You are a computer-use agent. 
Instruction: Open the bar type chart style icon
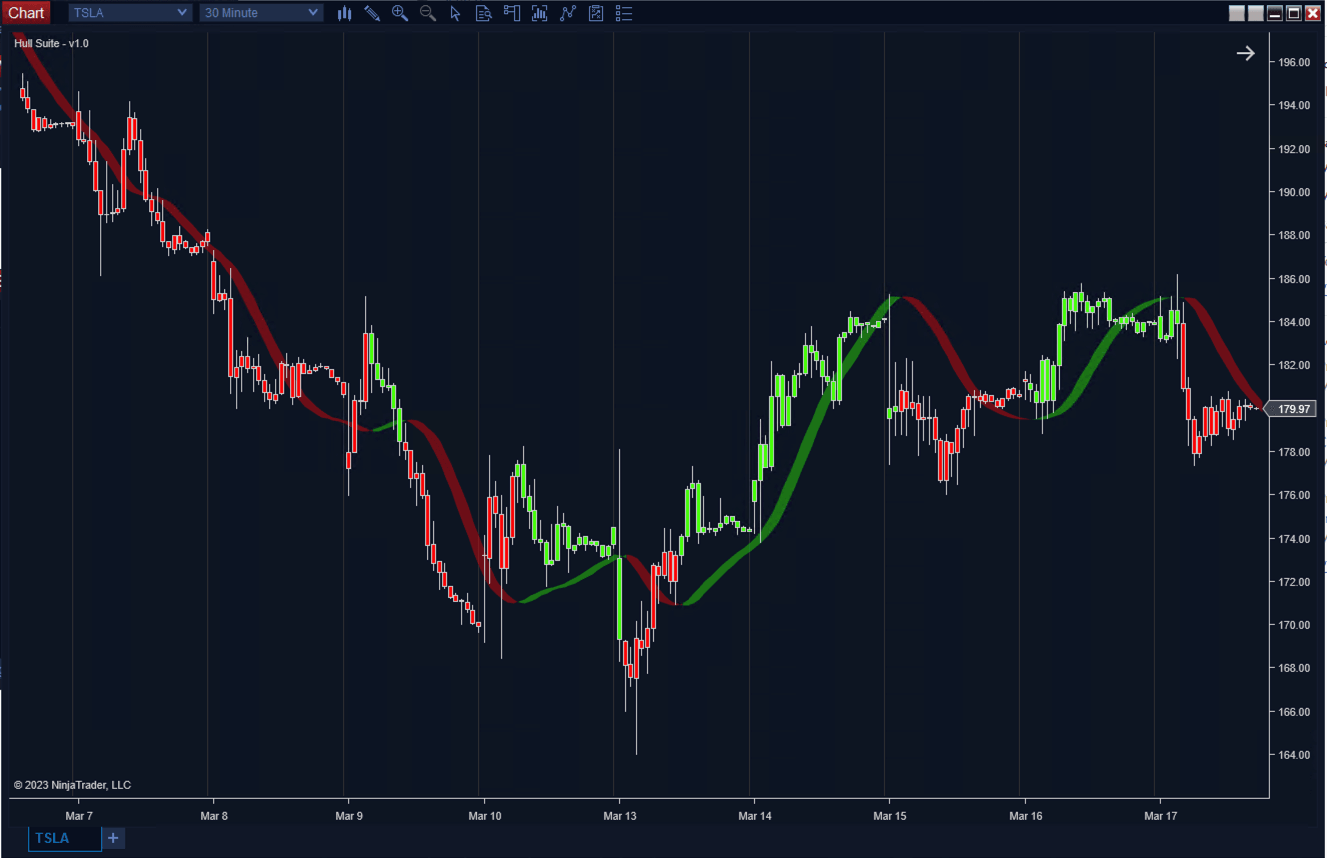click(345, 13)
